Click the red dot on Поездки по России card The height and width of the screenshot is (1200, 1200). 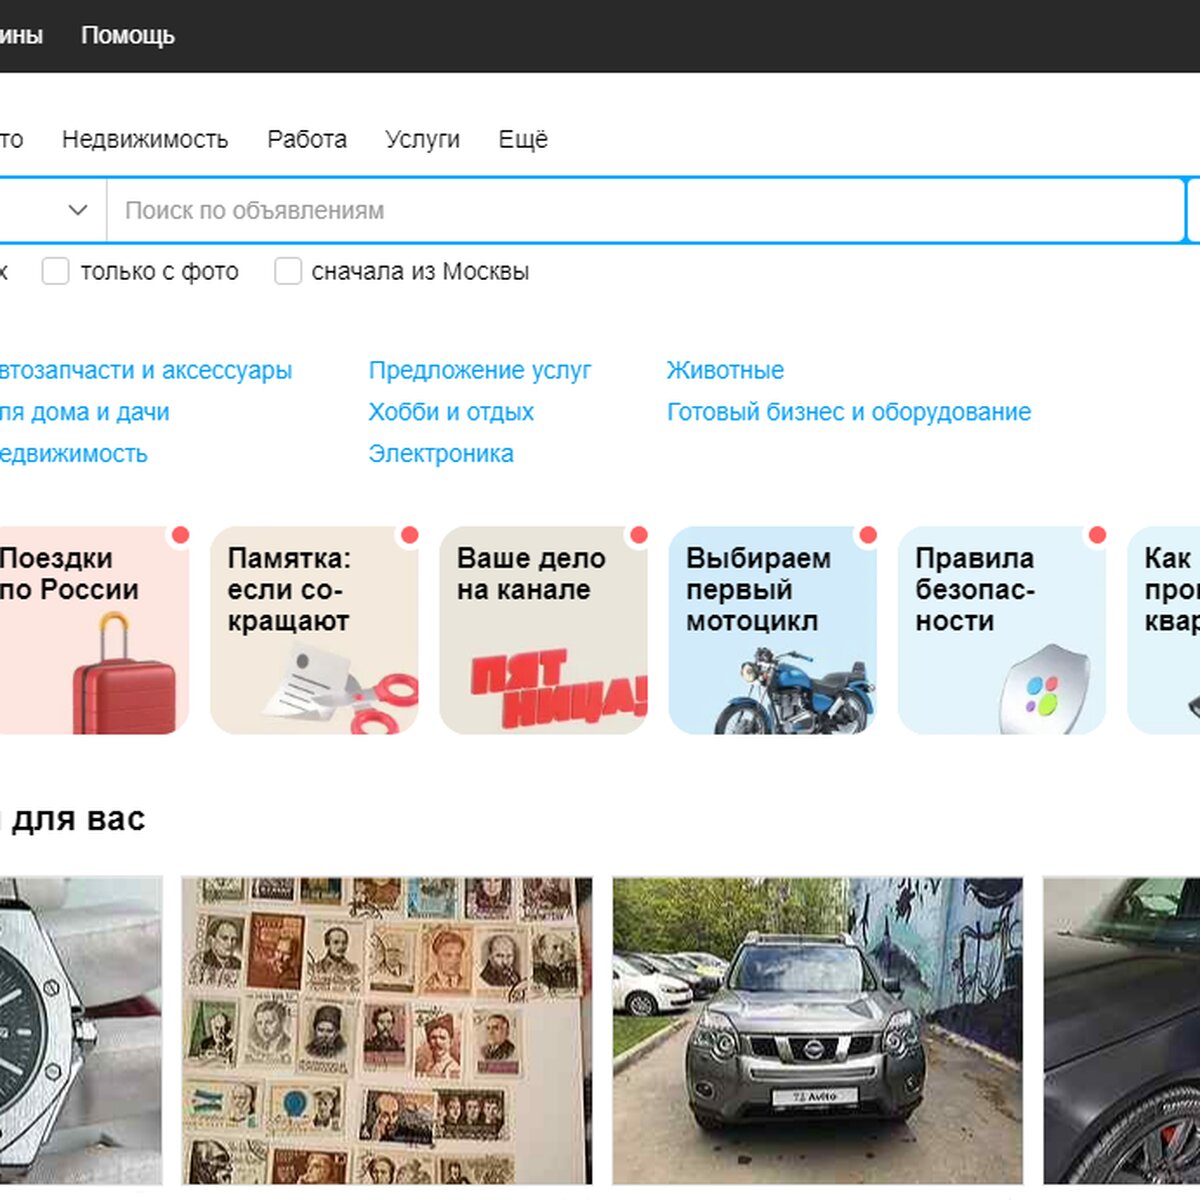180,536
